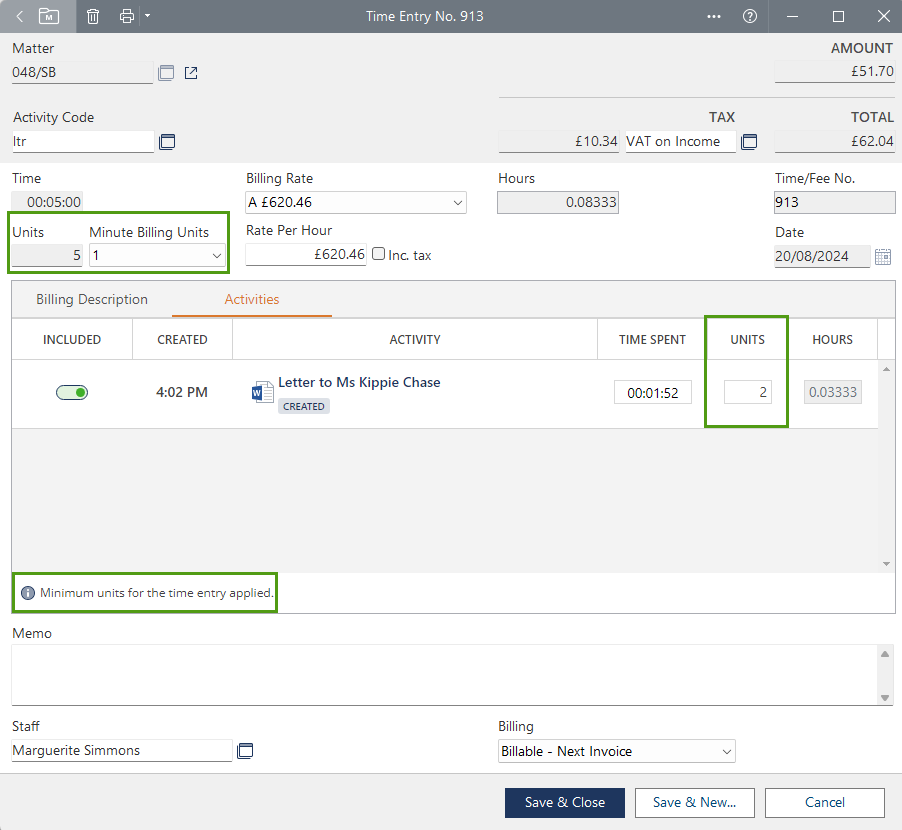Screen dimensions: 902x830
Task: Open Activity Code lookup icon
Action: [x=167, y=142]
